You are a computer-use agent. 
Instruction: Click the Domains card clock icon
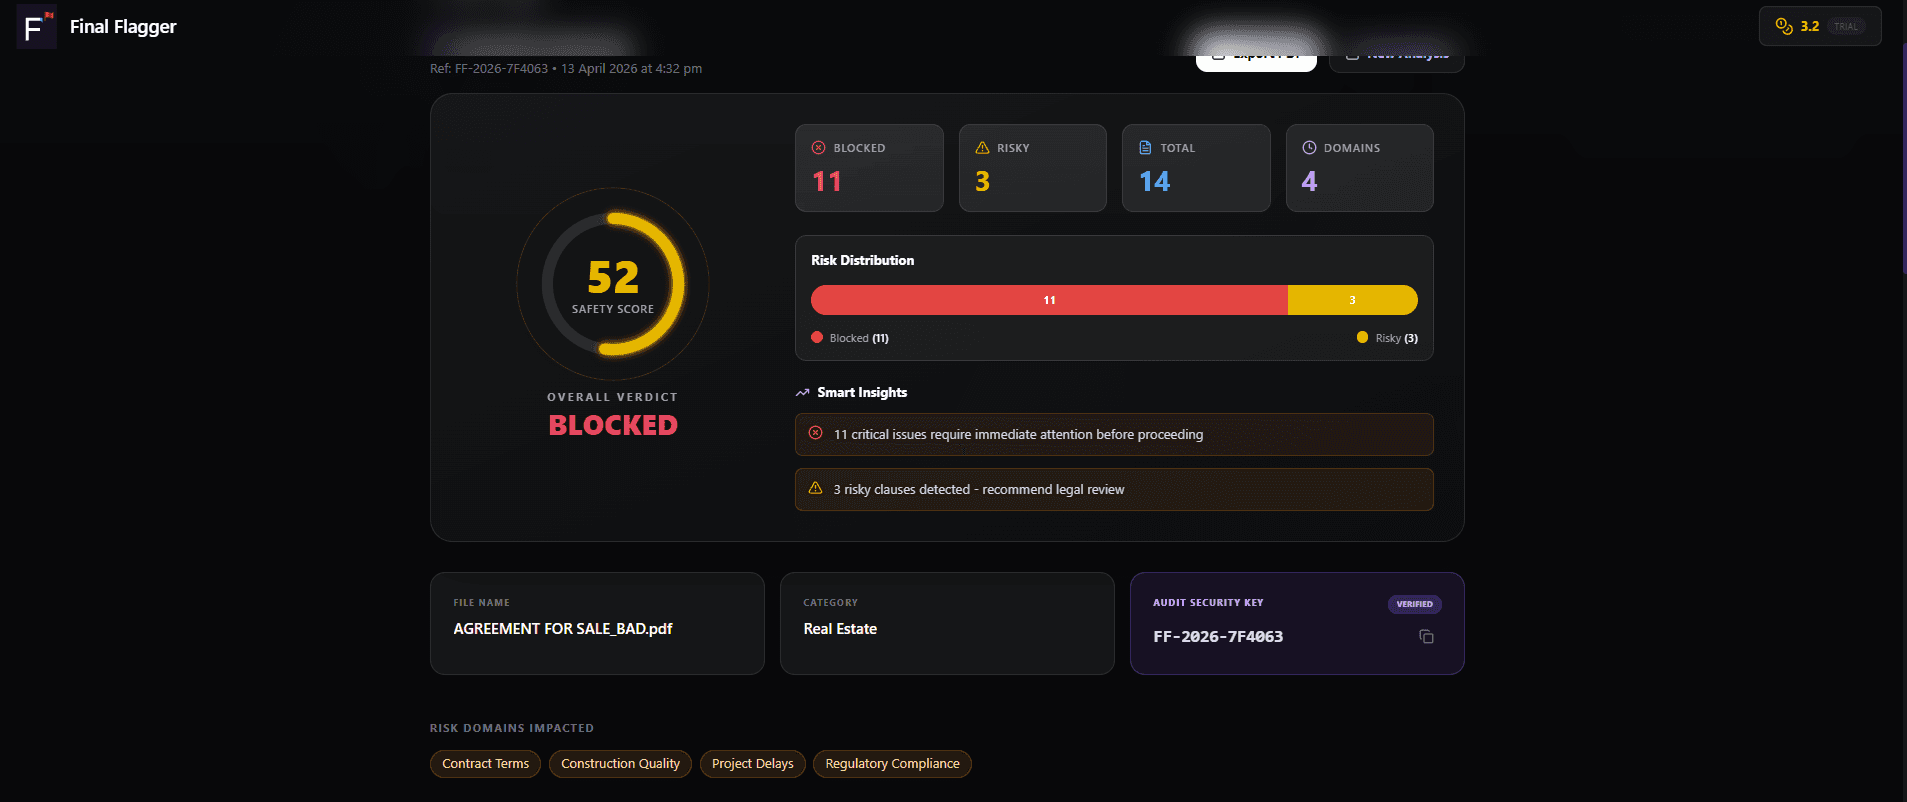[1309, 147]
